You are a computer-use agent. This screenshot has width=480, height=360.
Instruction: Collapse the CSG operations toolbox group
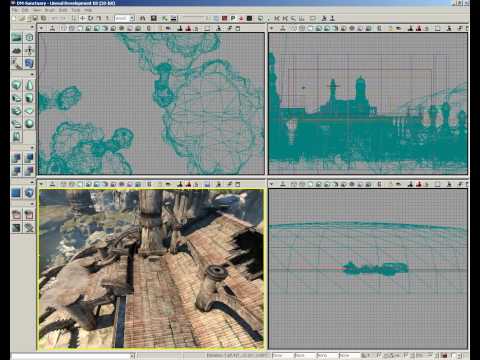[x=32, y=147]
